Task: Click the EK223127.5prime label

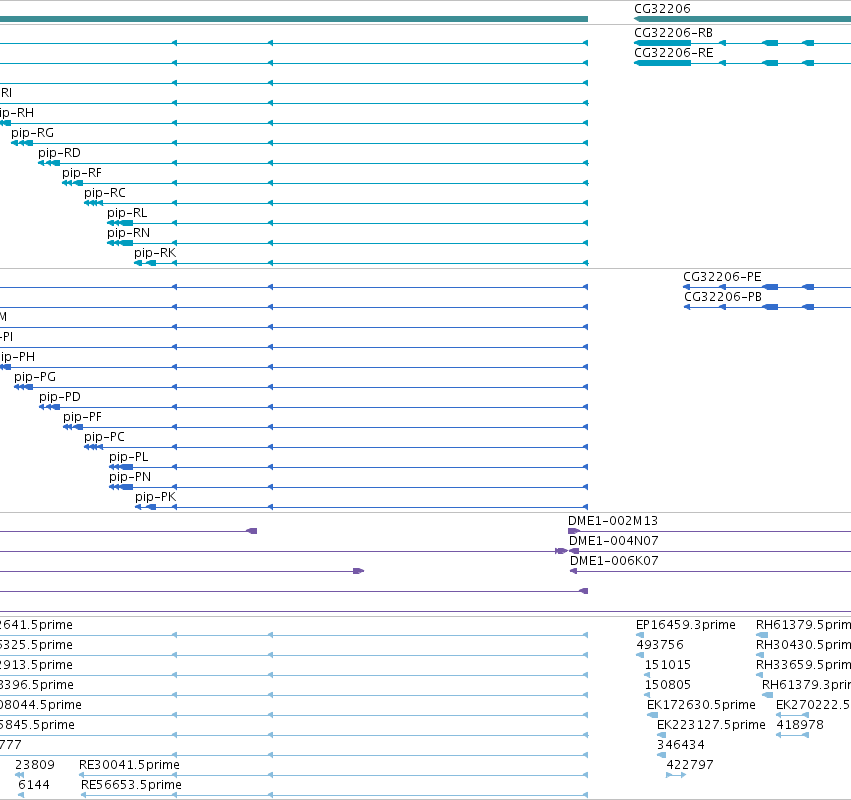Action: coord(711,725)
